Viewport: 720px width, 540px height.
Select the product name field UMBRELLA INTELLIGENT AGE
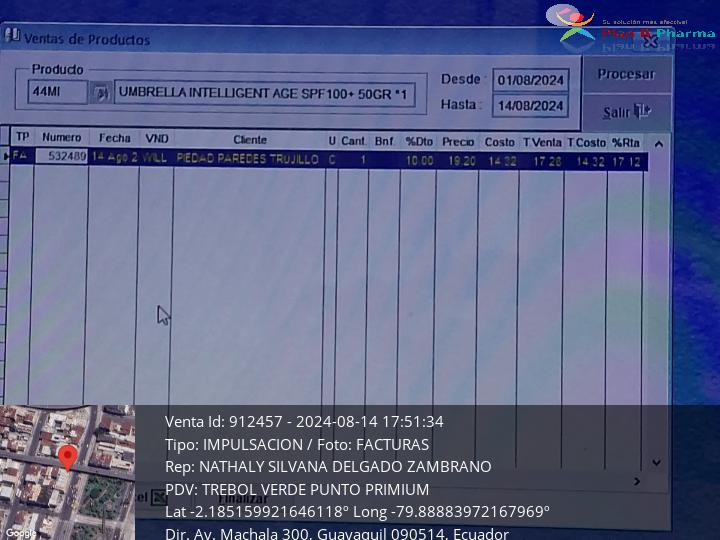[x=264, y=94]
